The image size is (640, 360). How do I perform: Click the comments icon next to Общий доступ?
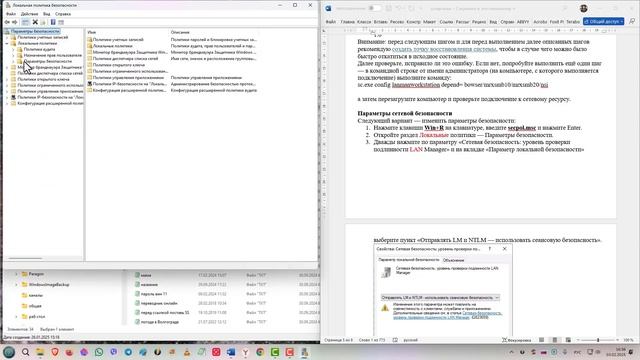click(x=632, y=21)
